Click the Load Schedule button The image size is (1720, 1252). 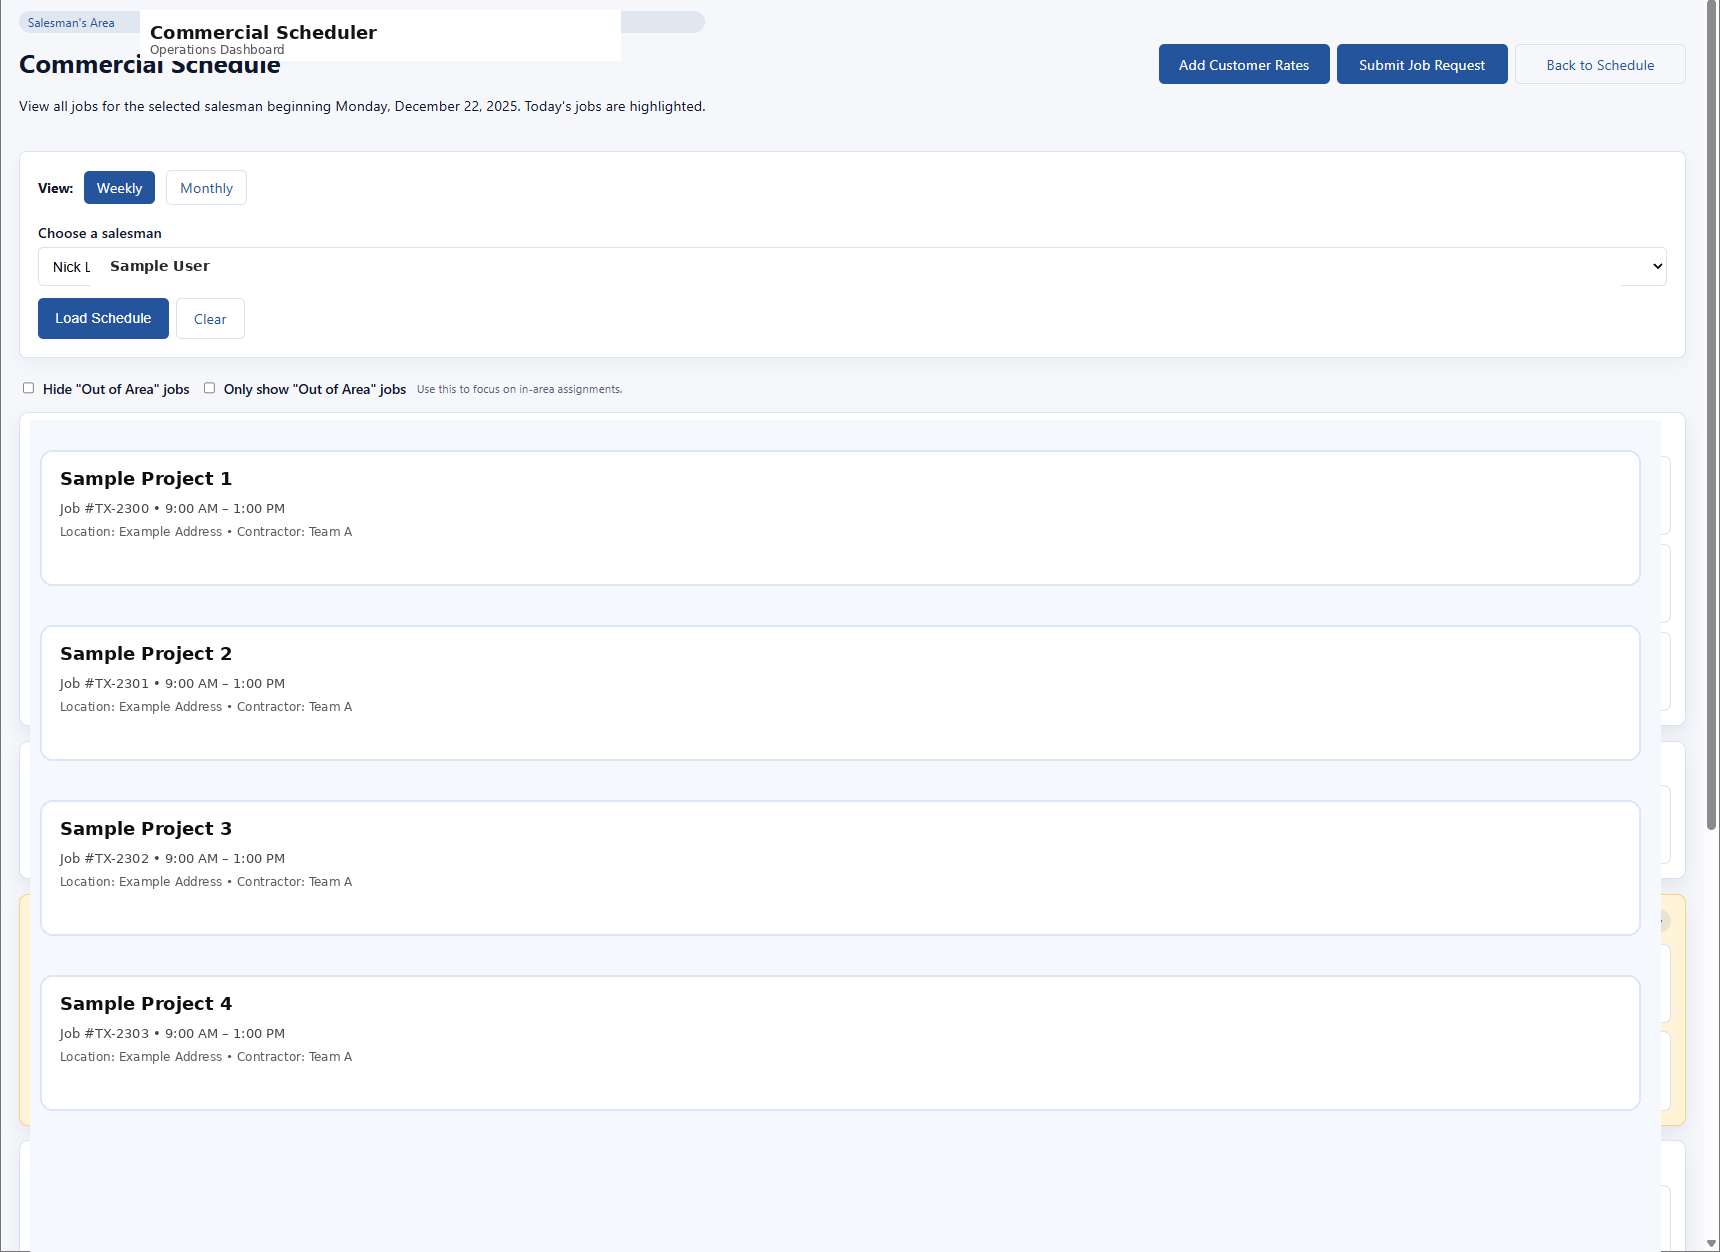click(103, 318)
